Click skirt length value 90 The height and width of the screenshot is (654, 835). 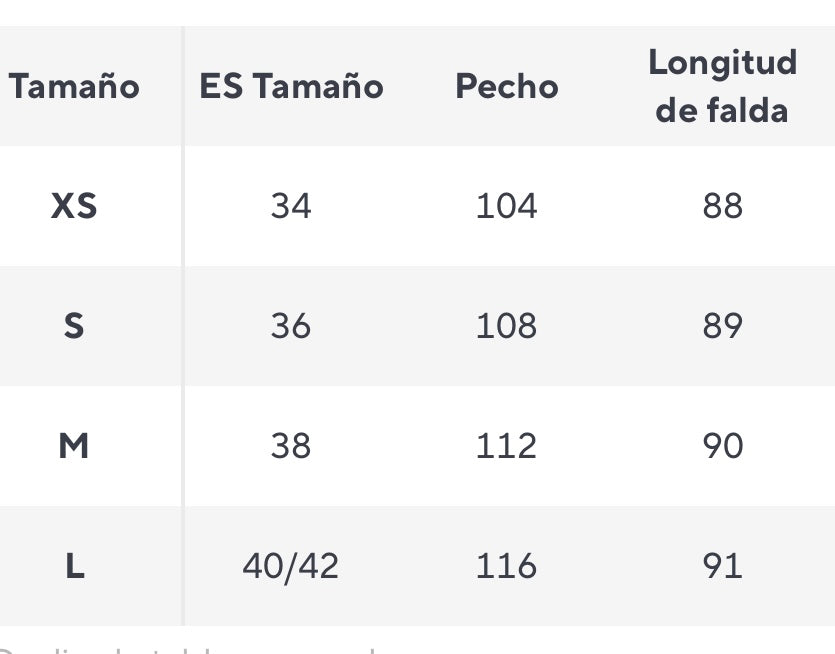coord(723,445)
